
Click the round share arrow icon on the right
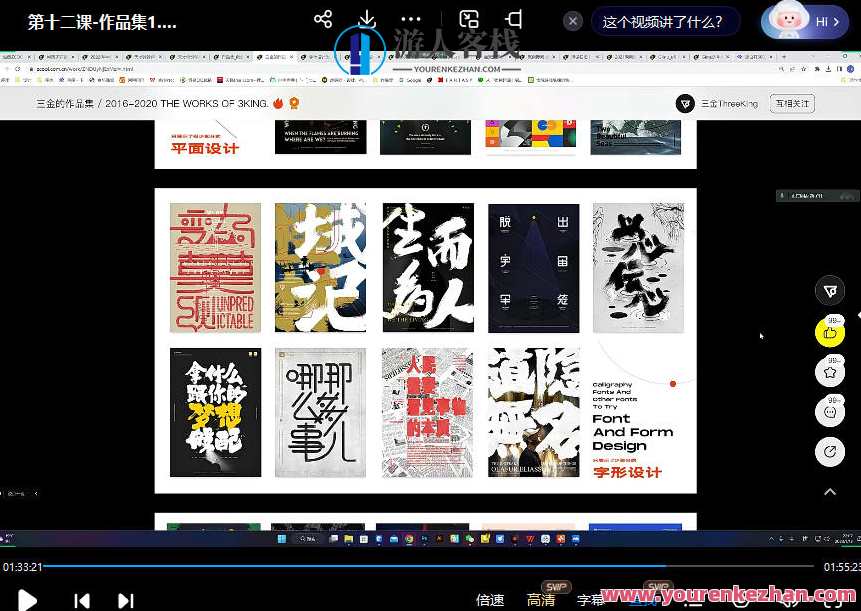[x=829, y=452]
